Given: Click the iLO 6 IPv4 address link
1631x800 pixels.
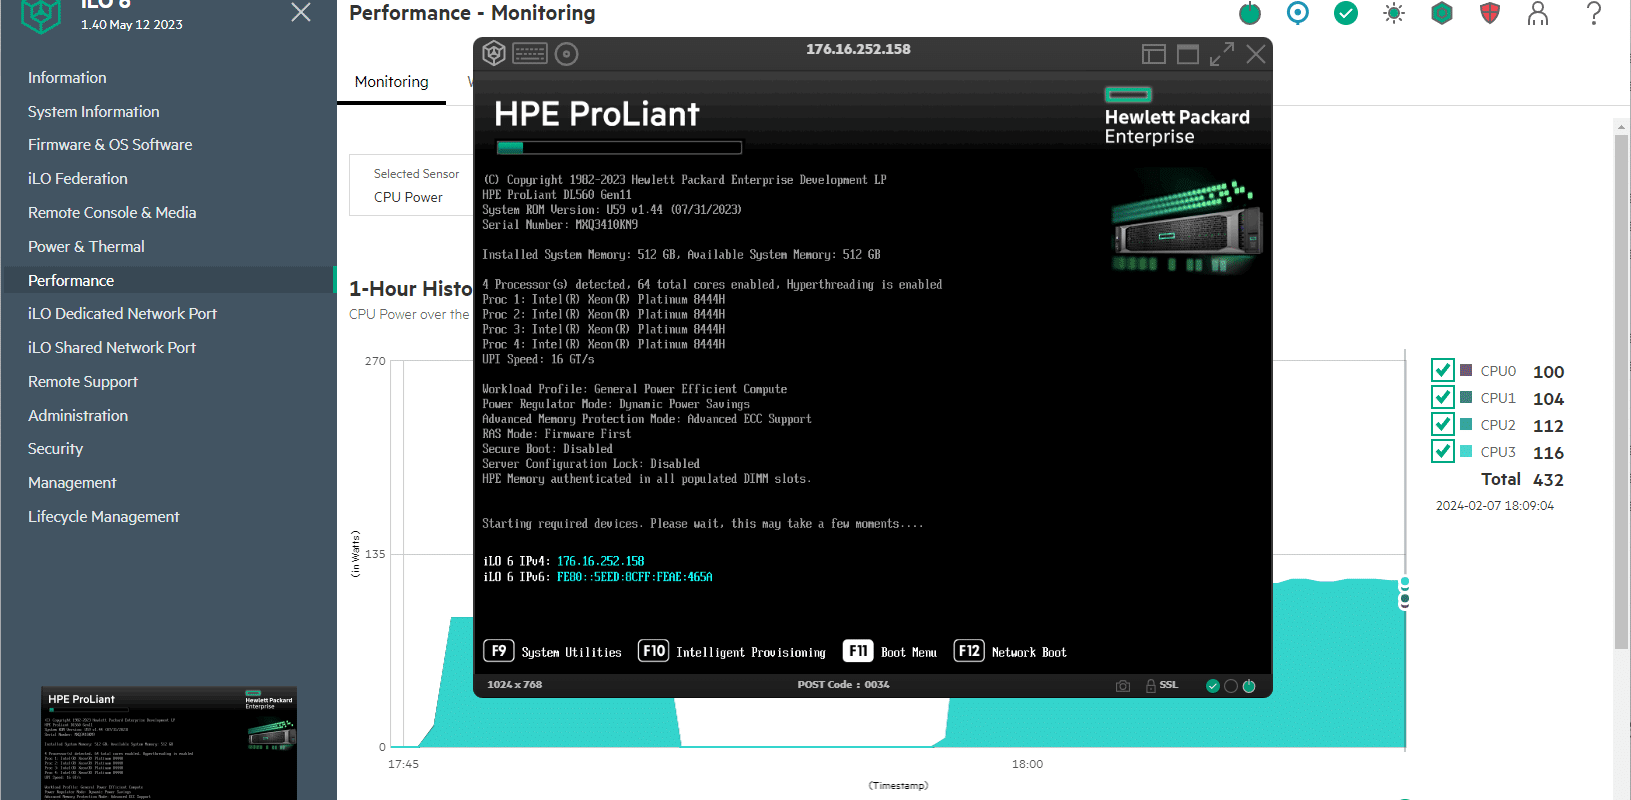Looking at the screenshot, I should 600,561.
